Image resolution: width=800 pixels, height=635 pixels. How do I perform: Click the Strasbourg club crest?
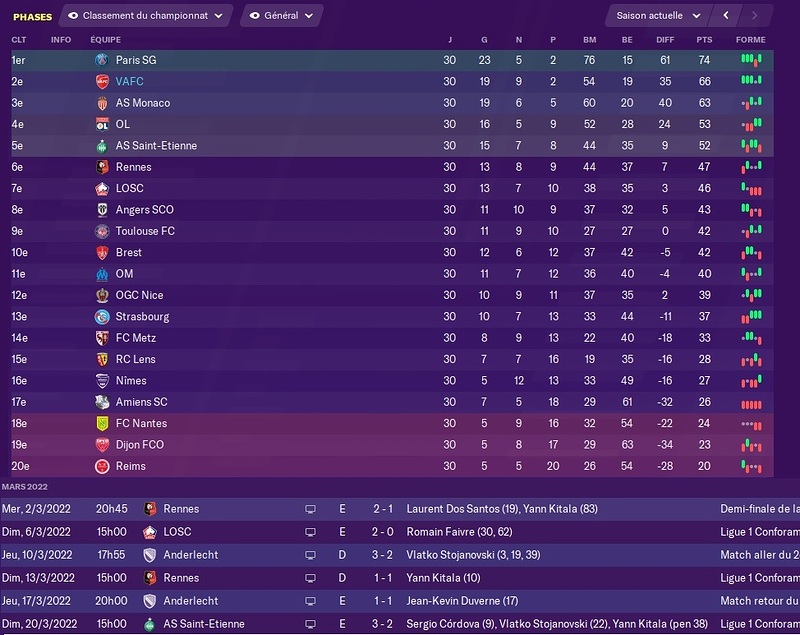pyautogui.click(x=102, y=317)
